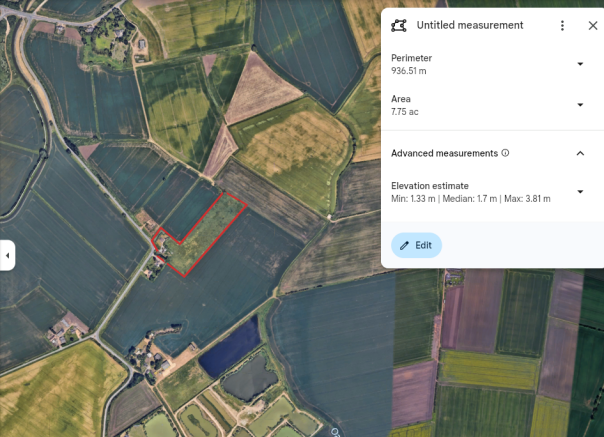Click the dark blue pond on the map
The height and width of the screenshot is (437, 604).
tap(230, 350)
